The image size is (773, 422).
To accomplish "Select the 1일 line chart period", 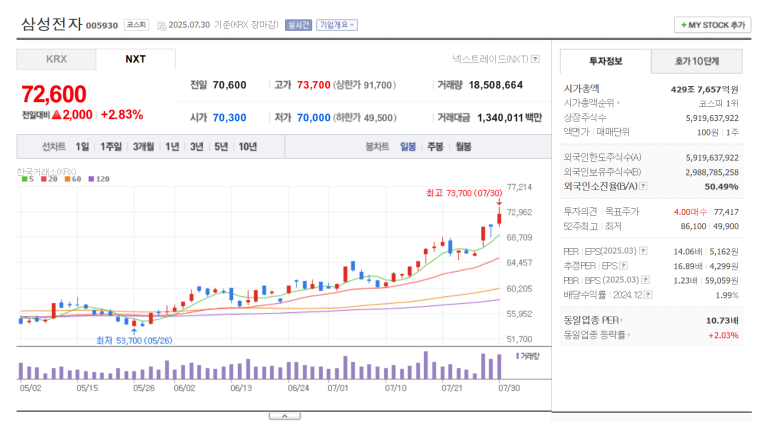I will tap(82, 147).
